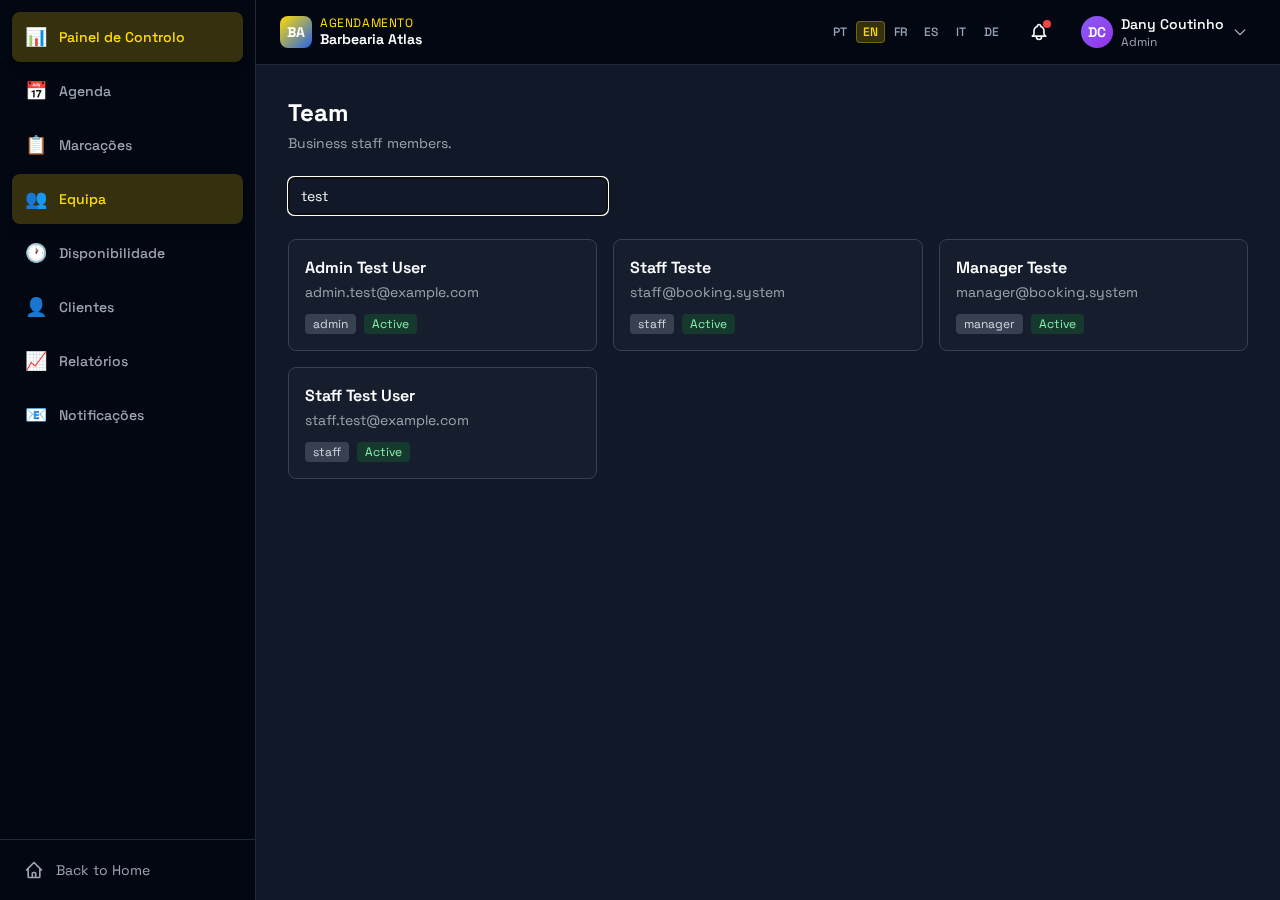Click the Barbearia Atlas business name
1280x900 pixels.
pos(371,40)
